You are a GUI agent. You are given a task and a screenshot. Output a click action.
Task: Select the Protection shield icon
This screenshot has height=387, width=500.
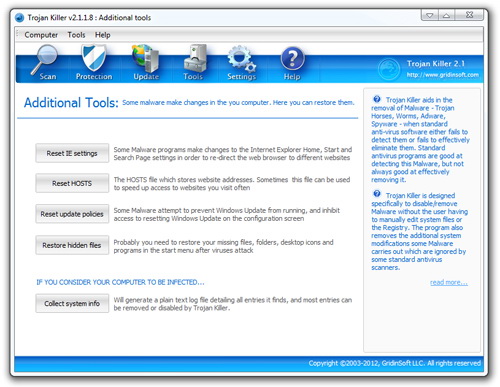coord(94,58)
